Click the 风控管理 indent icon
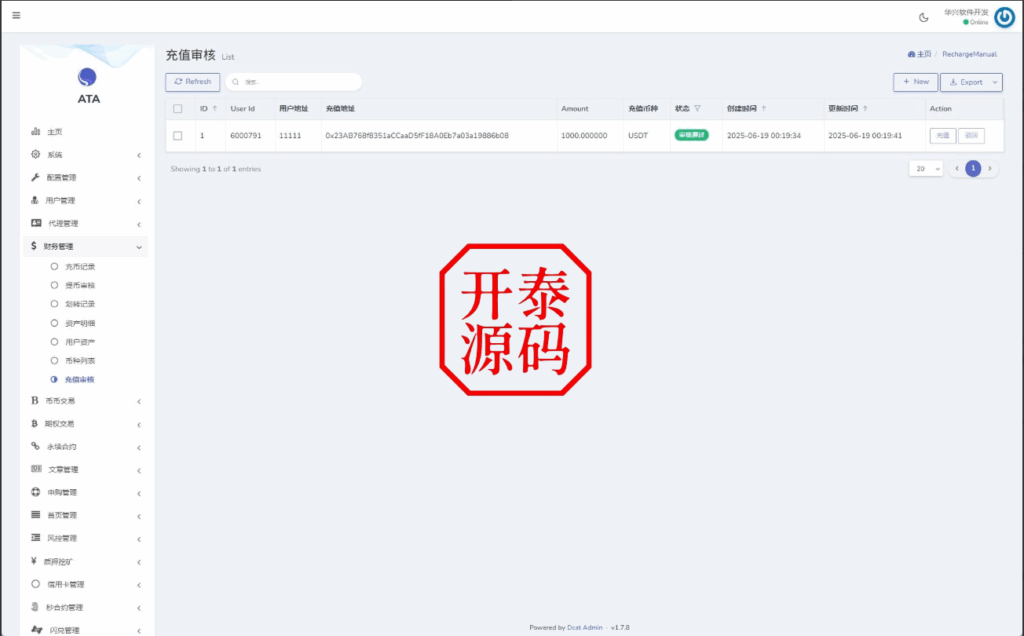 [35, 537]
